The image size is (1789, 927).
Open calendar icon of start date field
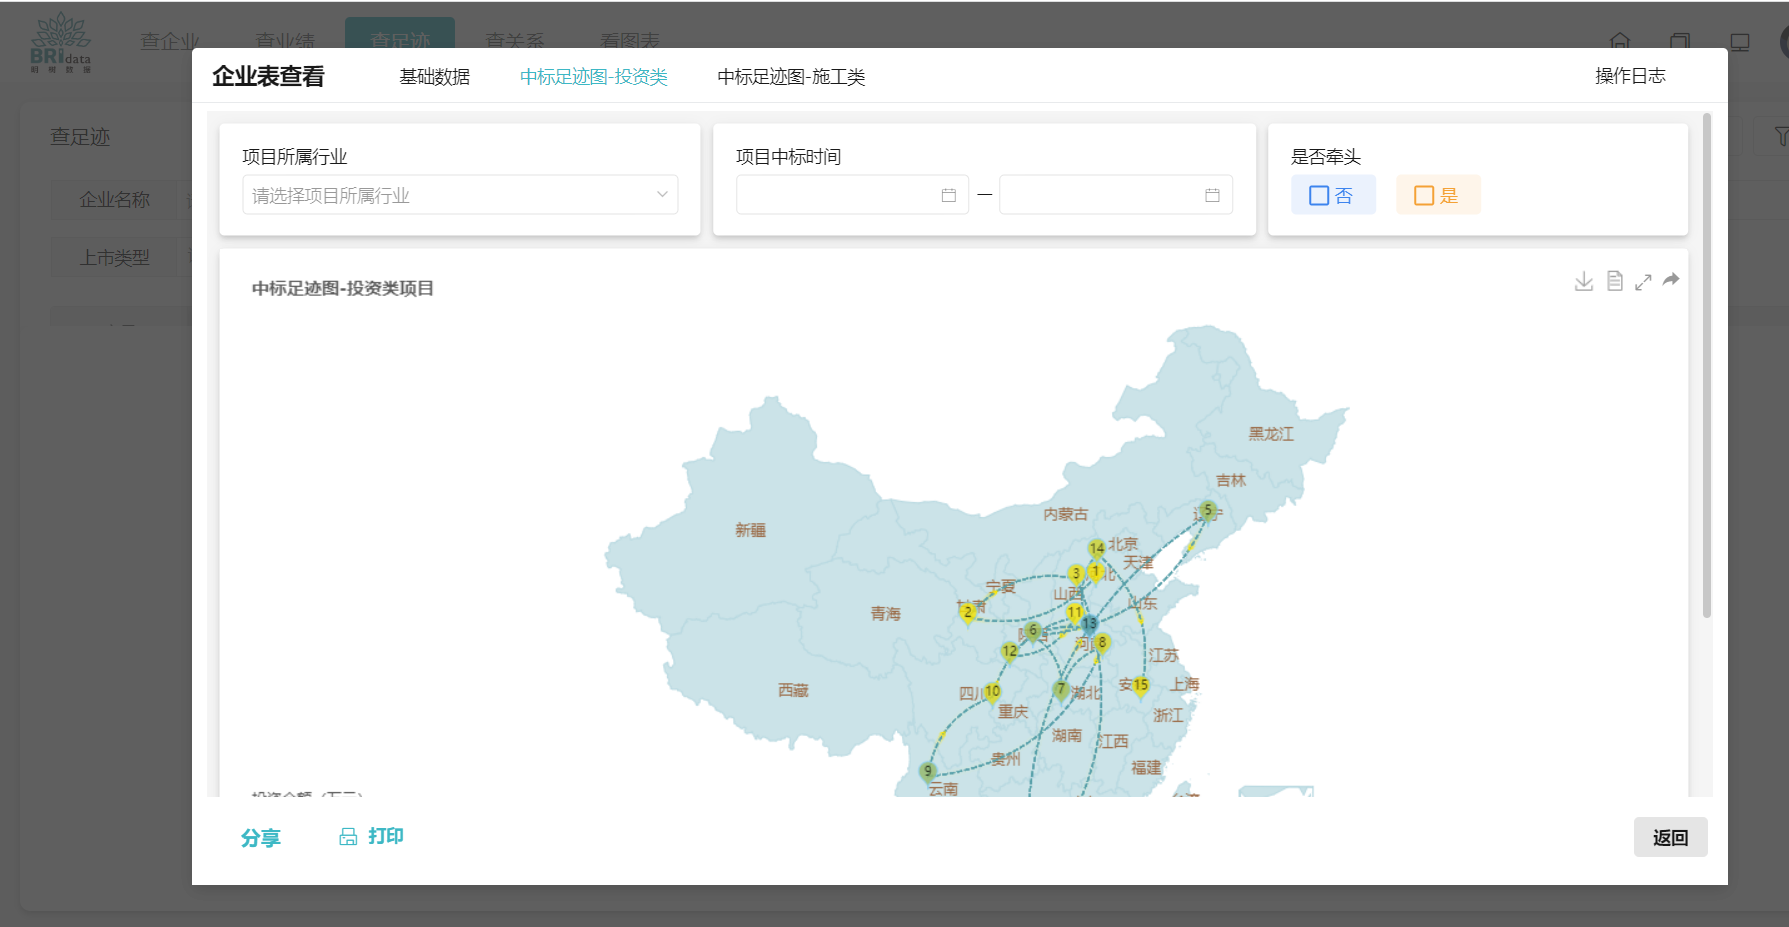(949, 195)
